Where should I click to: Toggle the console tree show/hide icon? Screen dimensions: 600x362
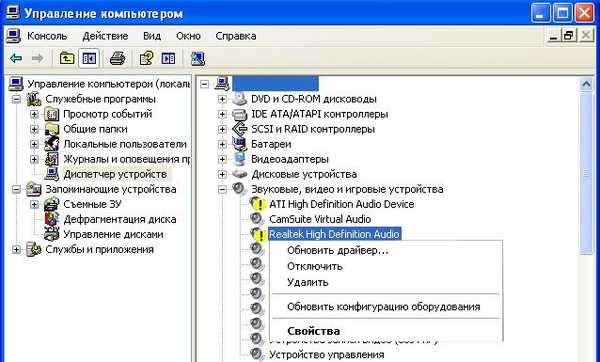[89, 59]
